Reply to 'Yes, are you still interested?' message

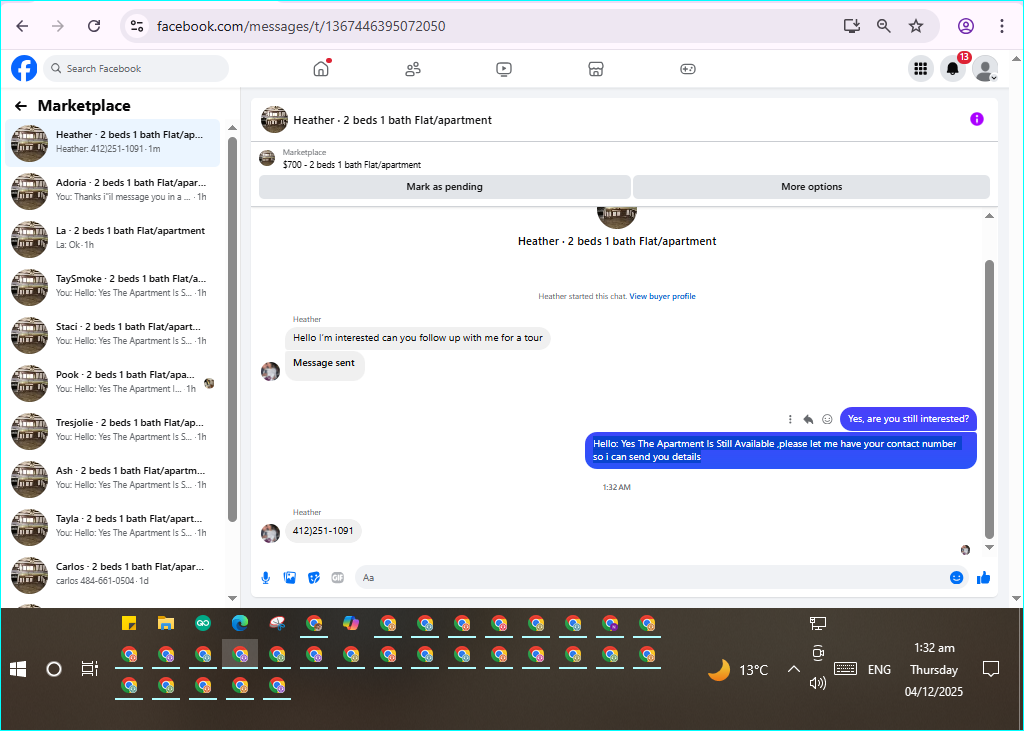808,419
